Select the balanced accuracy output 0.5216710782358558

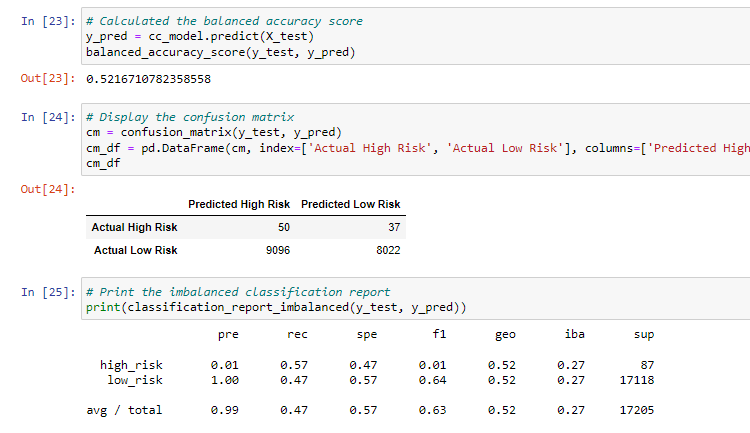[148, 79]
